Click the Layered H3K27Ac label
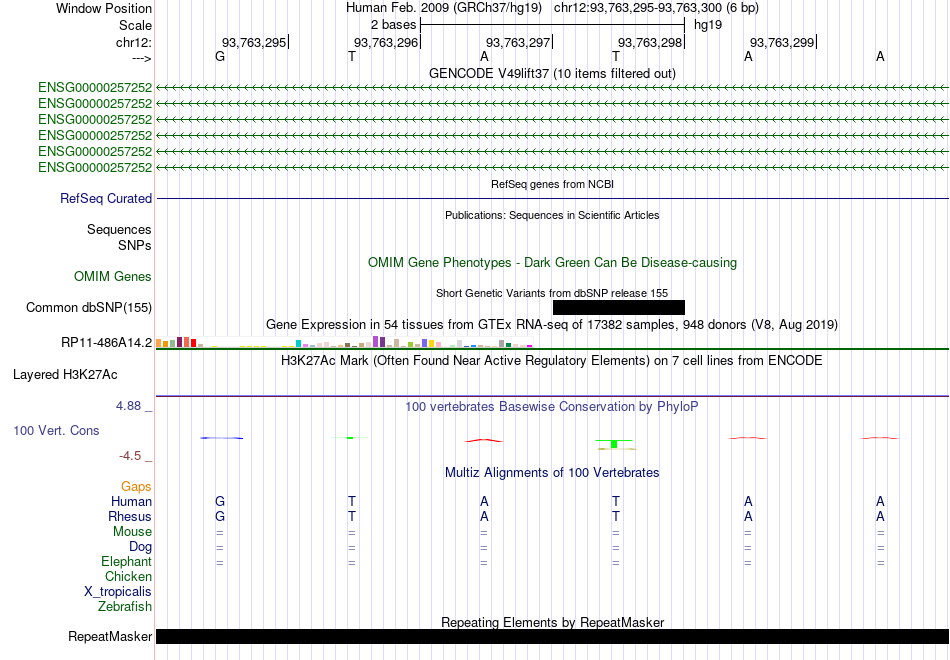This screenshot has width=950, height=660. 65,375
